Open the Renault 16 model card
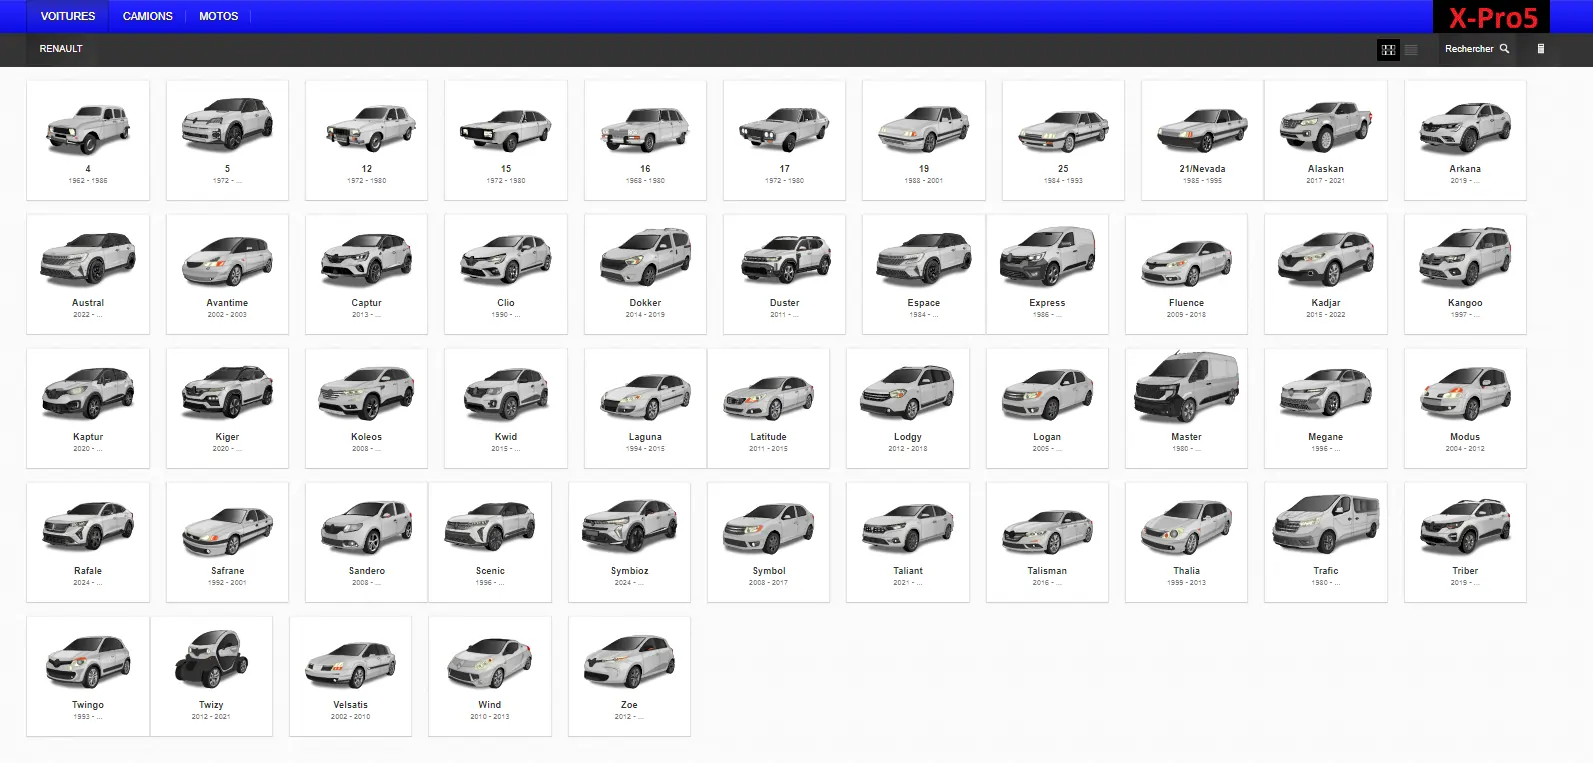 click(x=645, y=140)
